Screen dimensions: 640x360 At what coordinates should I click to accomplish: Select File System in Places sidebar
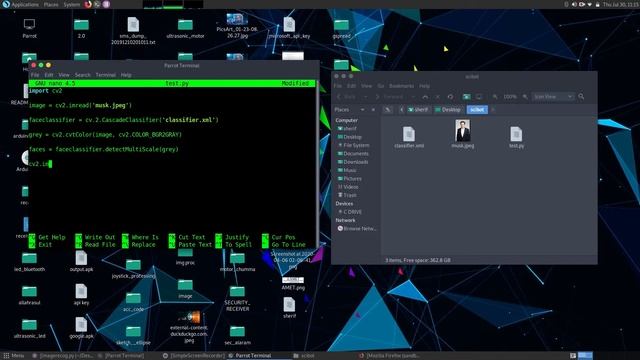tap(353, 145)
